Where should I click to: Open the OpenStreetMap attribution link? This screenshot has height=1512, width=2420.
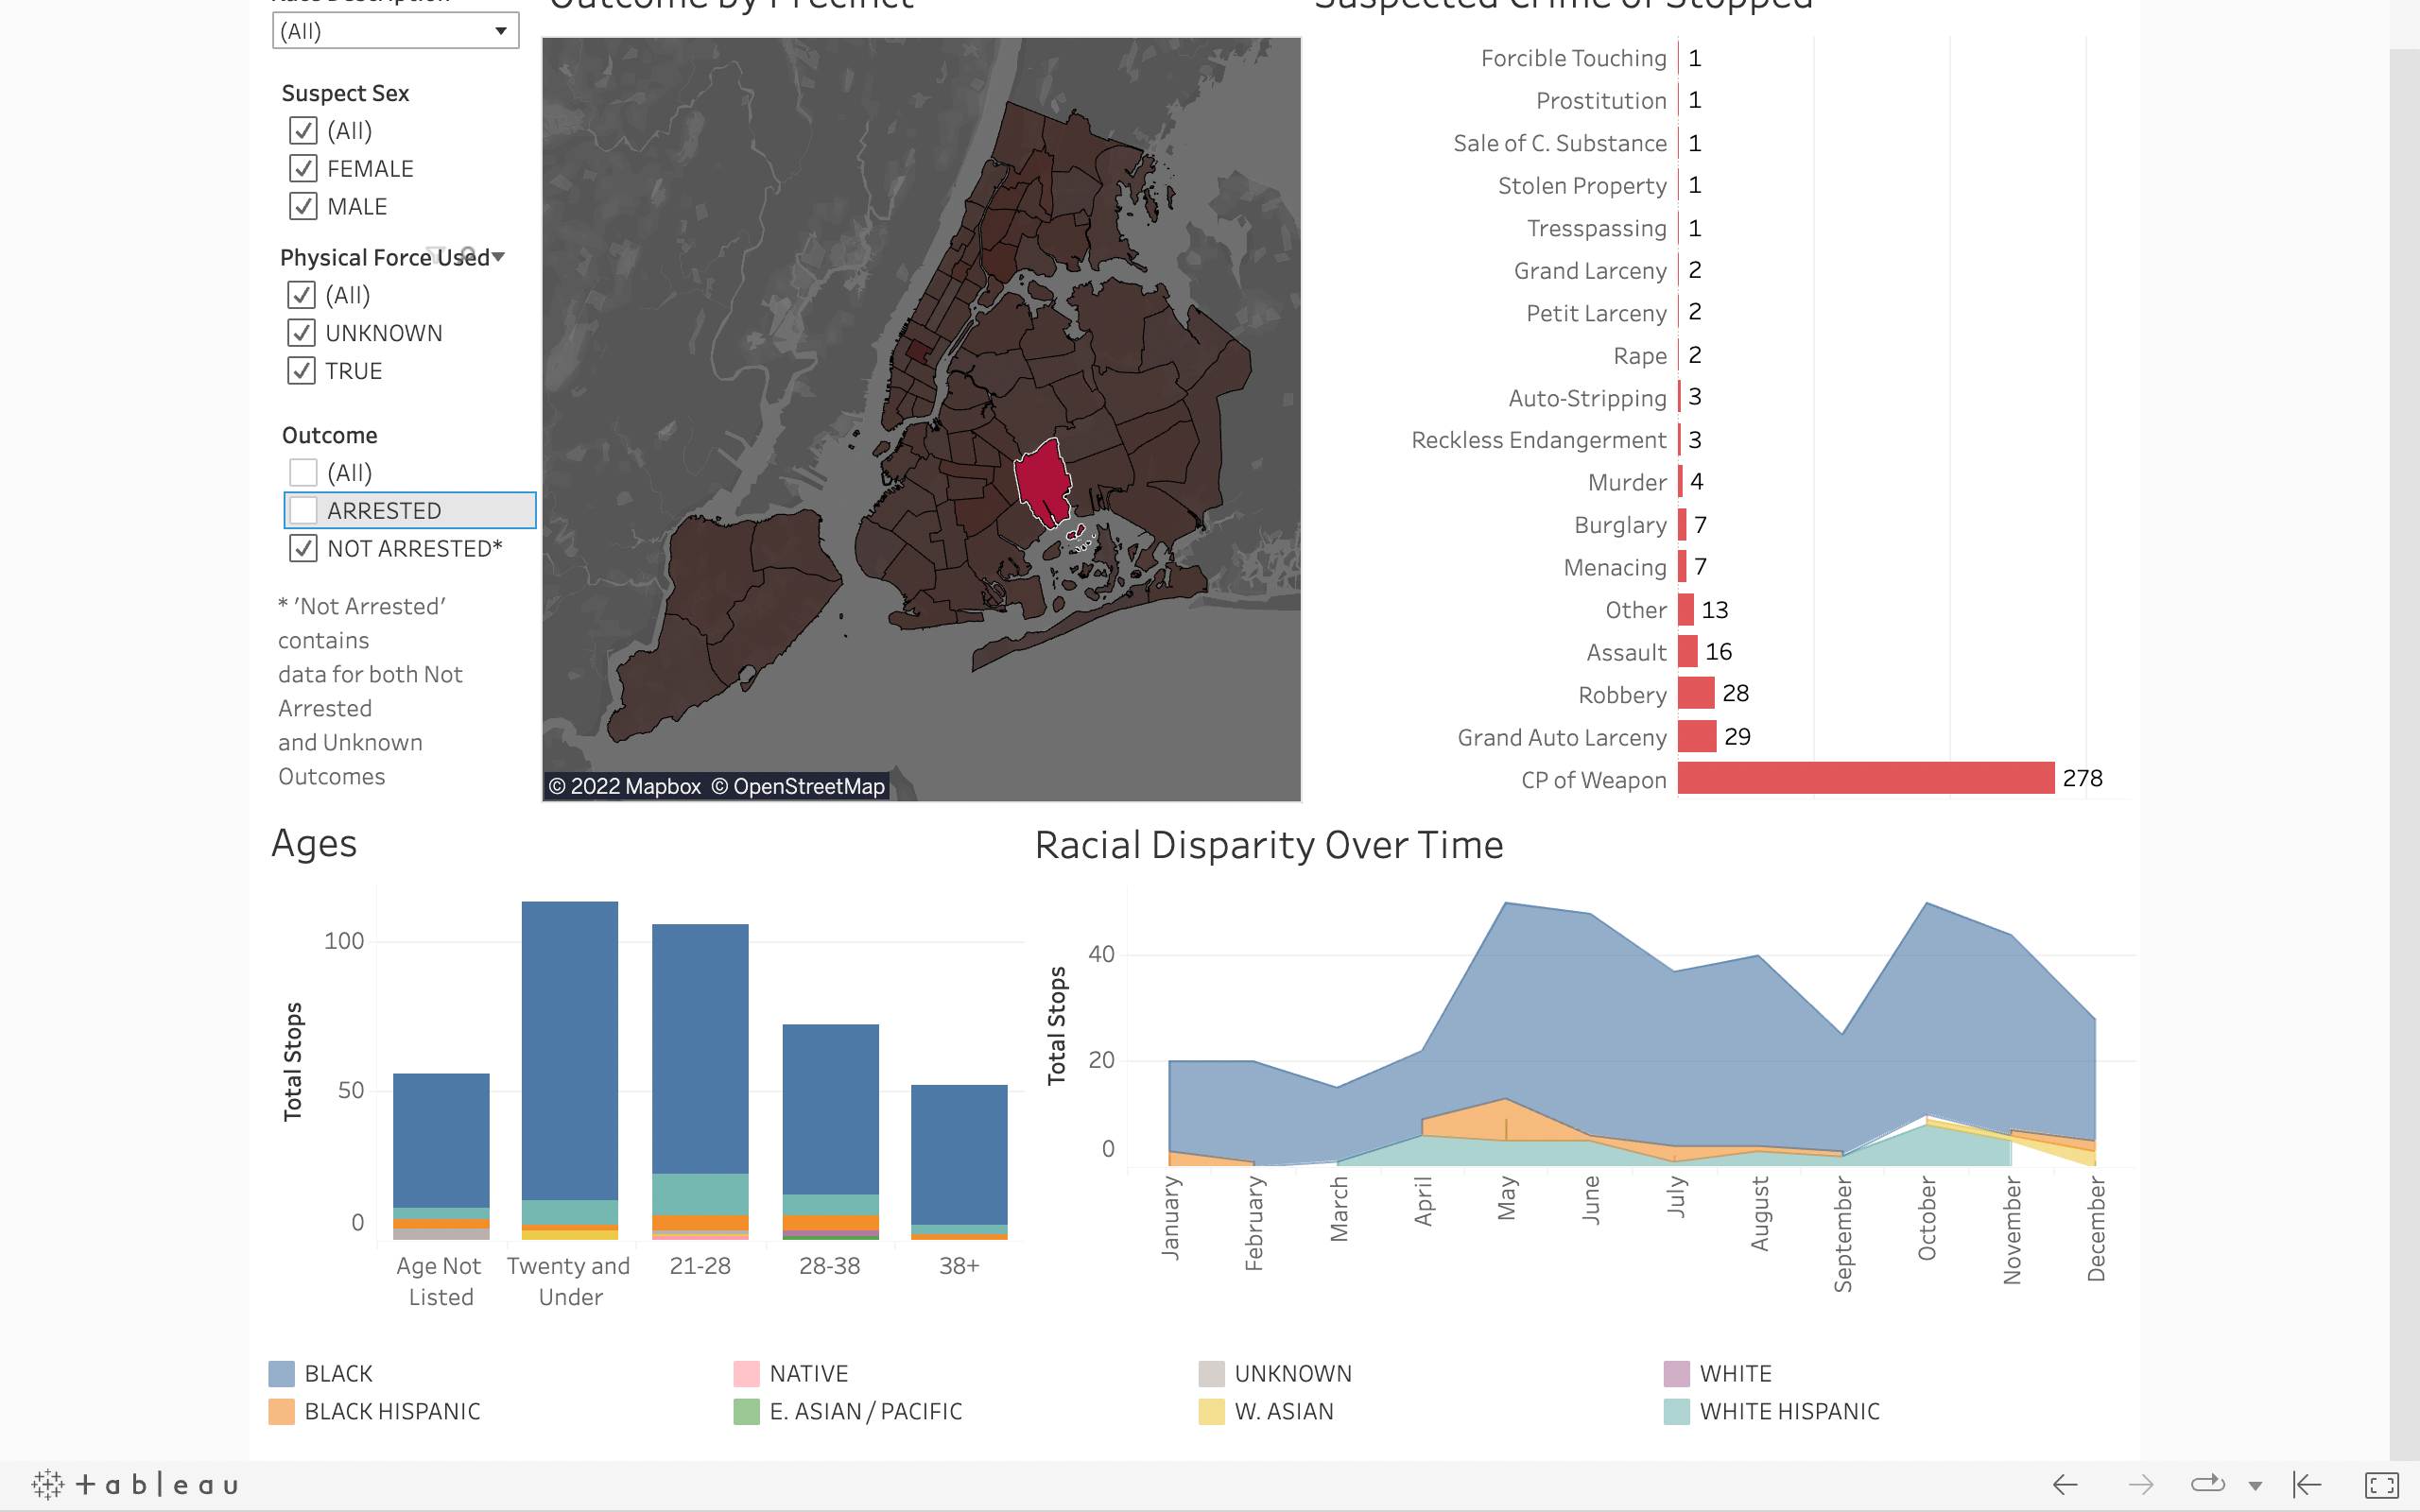pyautogui.click(x=798, y=786)
